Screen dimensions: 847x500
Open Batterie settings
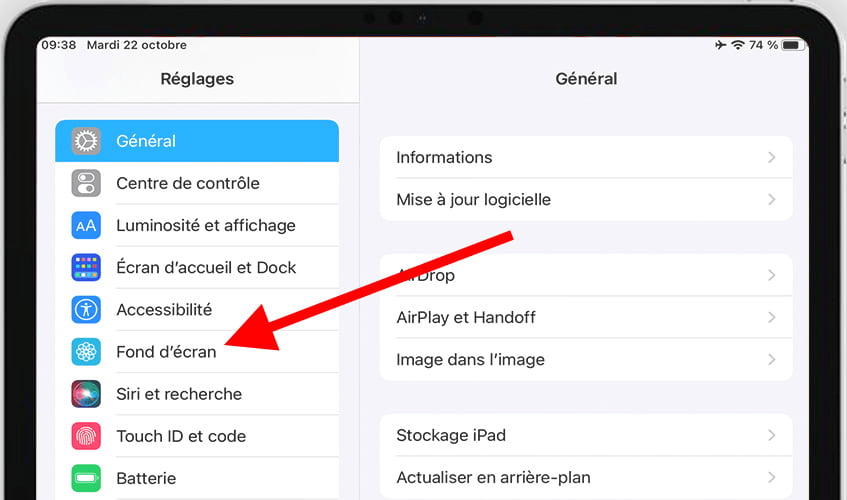(197, 478)
